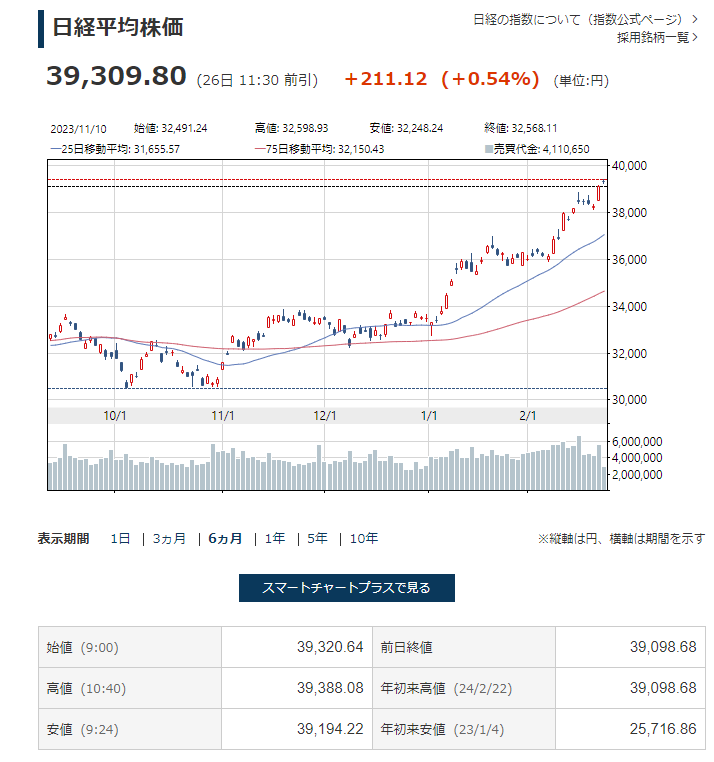Click the 2/1 date marker on chart axis
The width and height of the screenshot is (714, 762).
(x=528, y=416)
